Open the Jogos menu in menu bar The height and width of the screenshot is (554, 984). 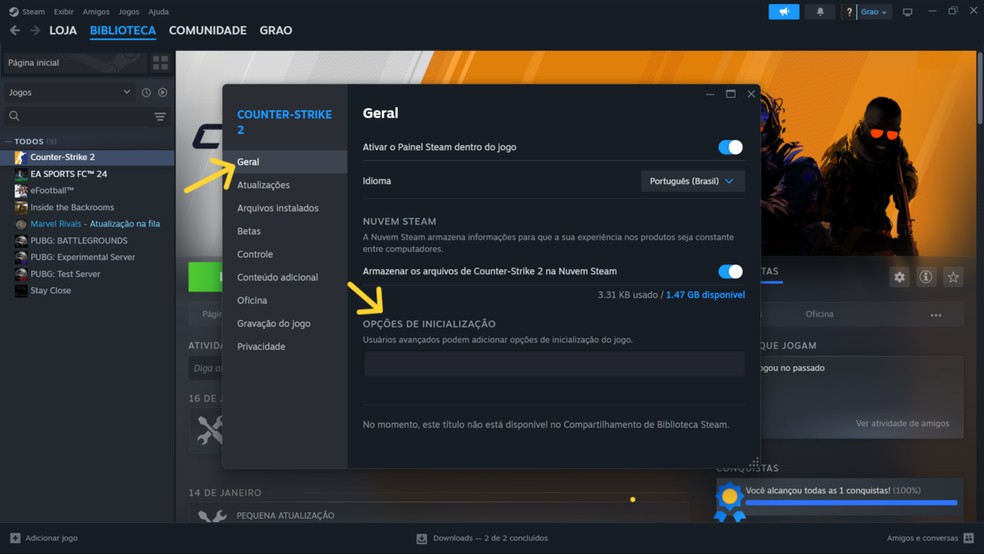click(x=129, y=11)
